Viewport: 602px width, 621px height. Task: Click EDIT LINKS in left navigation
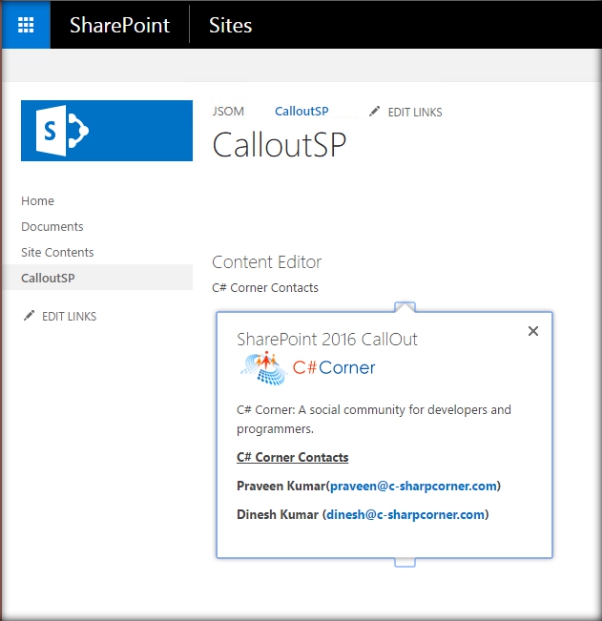[x=69, y=316]
